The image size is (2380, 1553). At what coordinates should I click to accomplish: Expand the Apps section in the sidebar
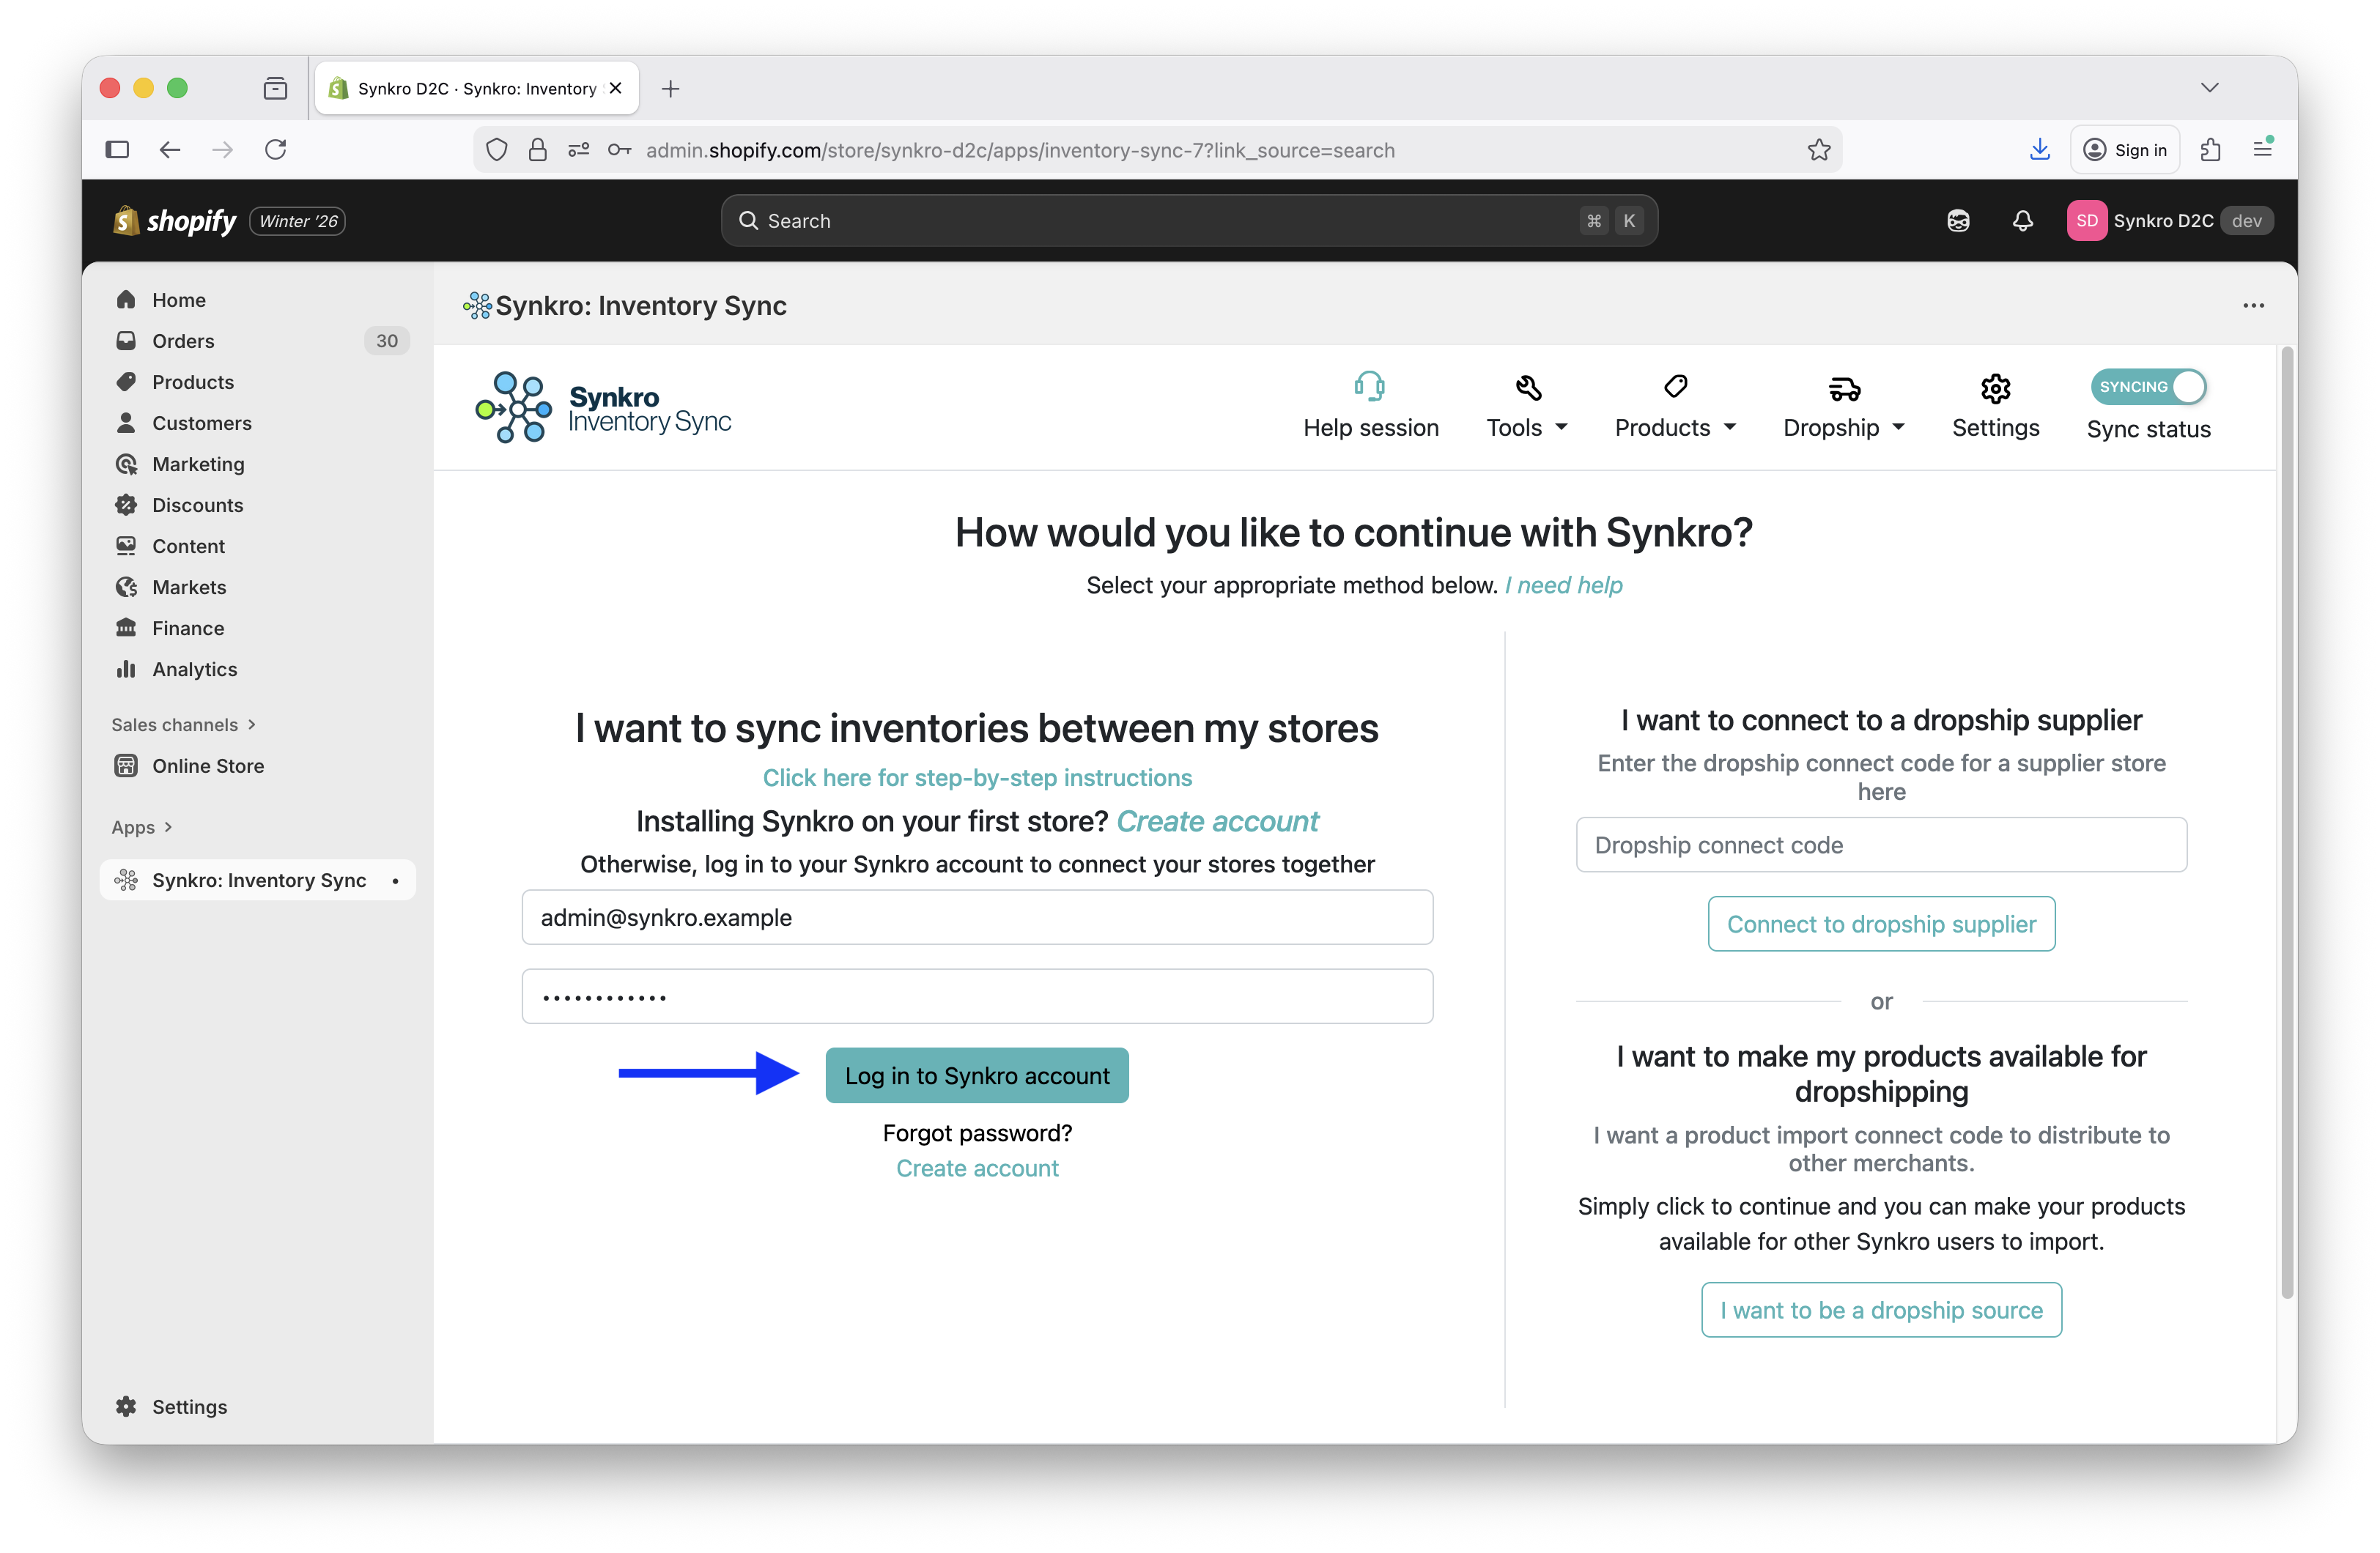[142, 827]
